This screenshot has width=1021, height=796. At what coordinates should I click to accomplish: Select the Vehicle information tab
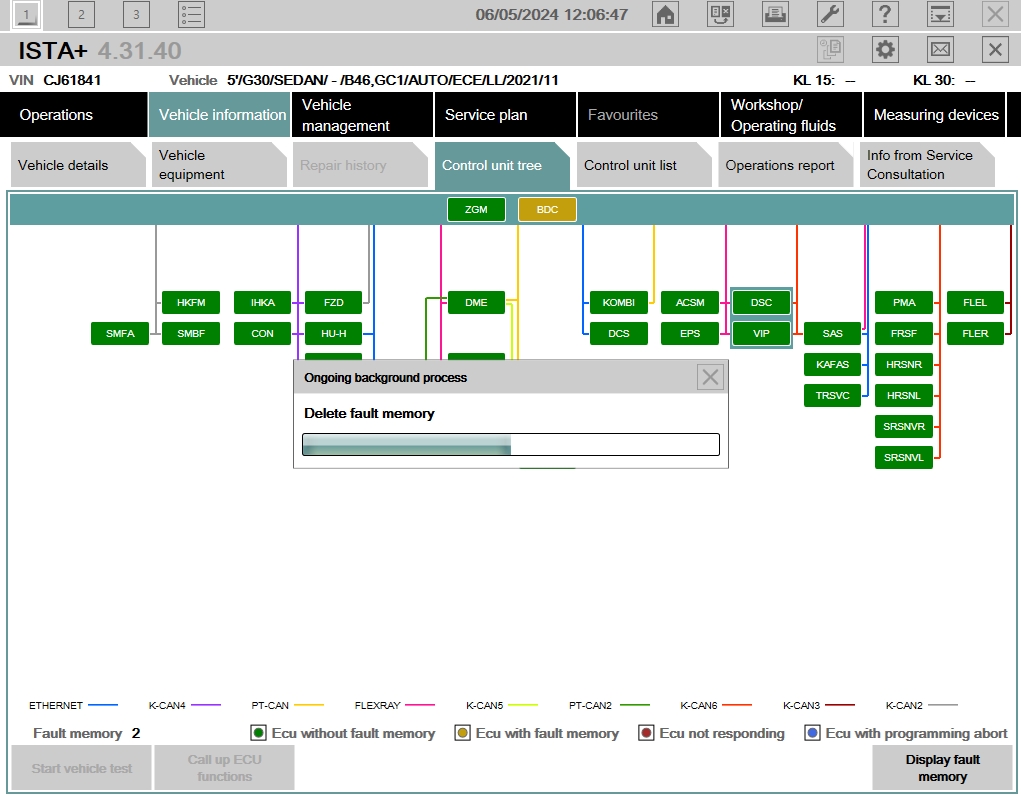pyautogui.click(x=219, y=115)
